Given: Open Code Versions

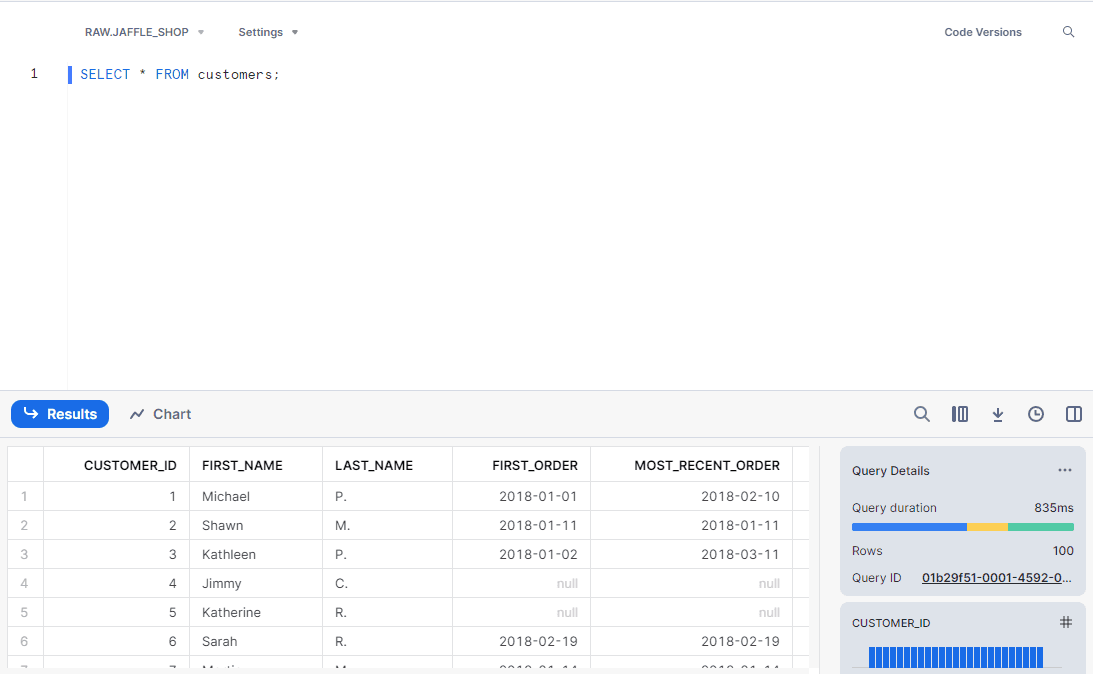Looking at the screenshot, I should (x=982, y=32).
